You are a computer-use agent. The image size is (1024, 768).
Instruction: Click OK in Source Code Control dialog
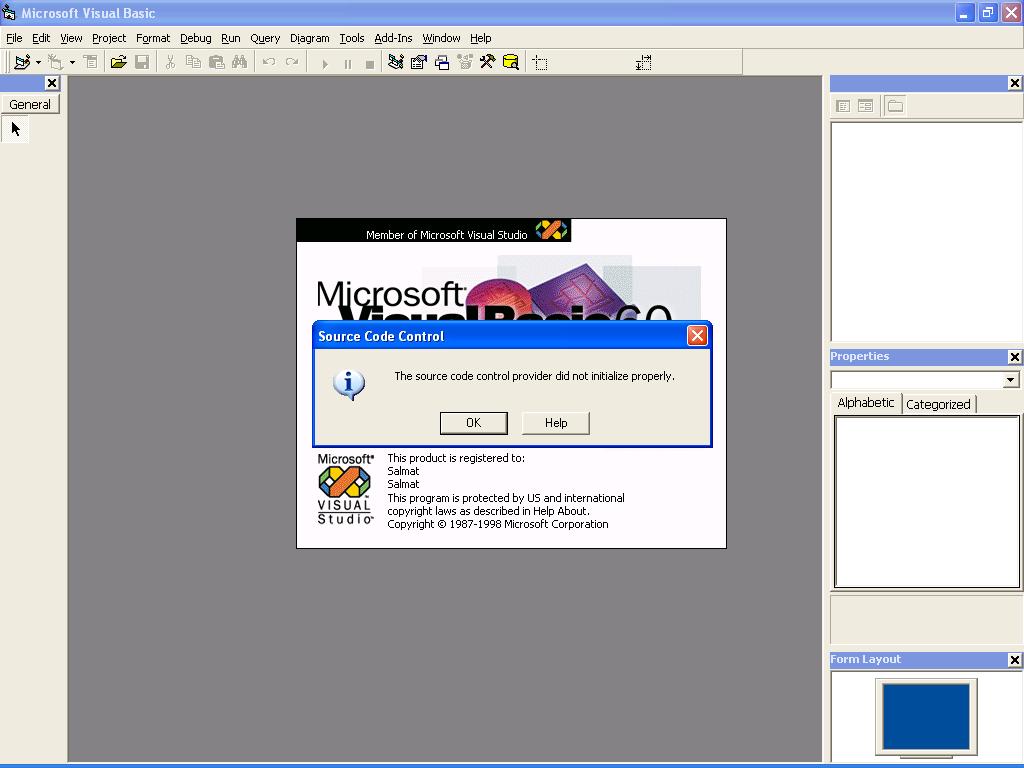pos(473,423)
